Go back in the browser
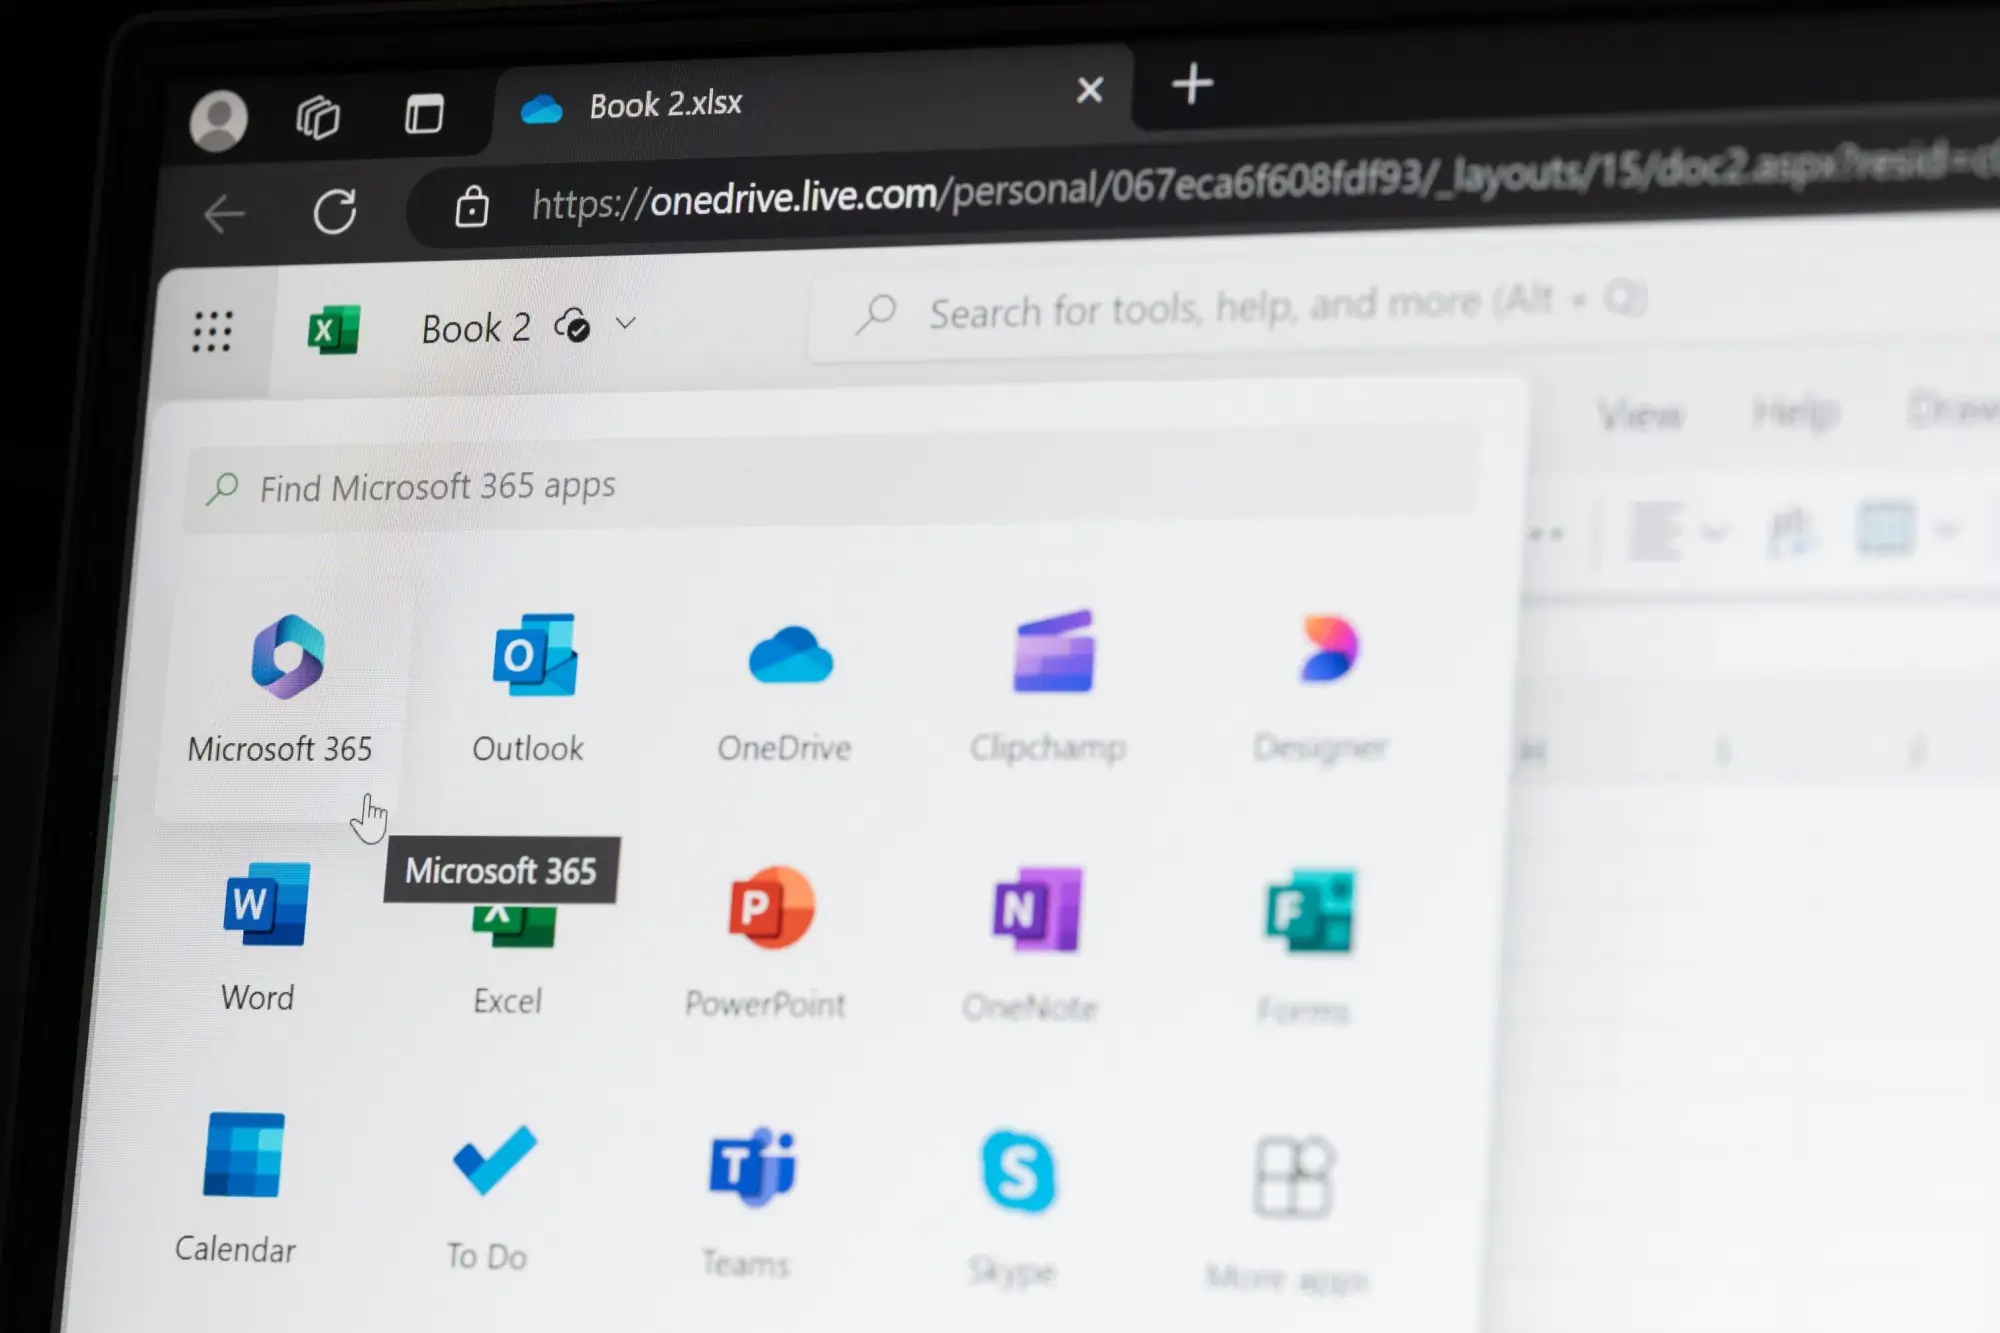The image size is (2000, 1333). (x=224, y=214)
